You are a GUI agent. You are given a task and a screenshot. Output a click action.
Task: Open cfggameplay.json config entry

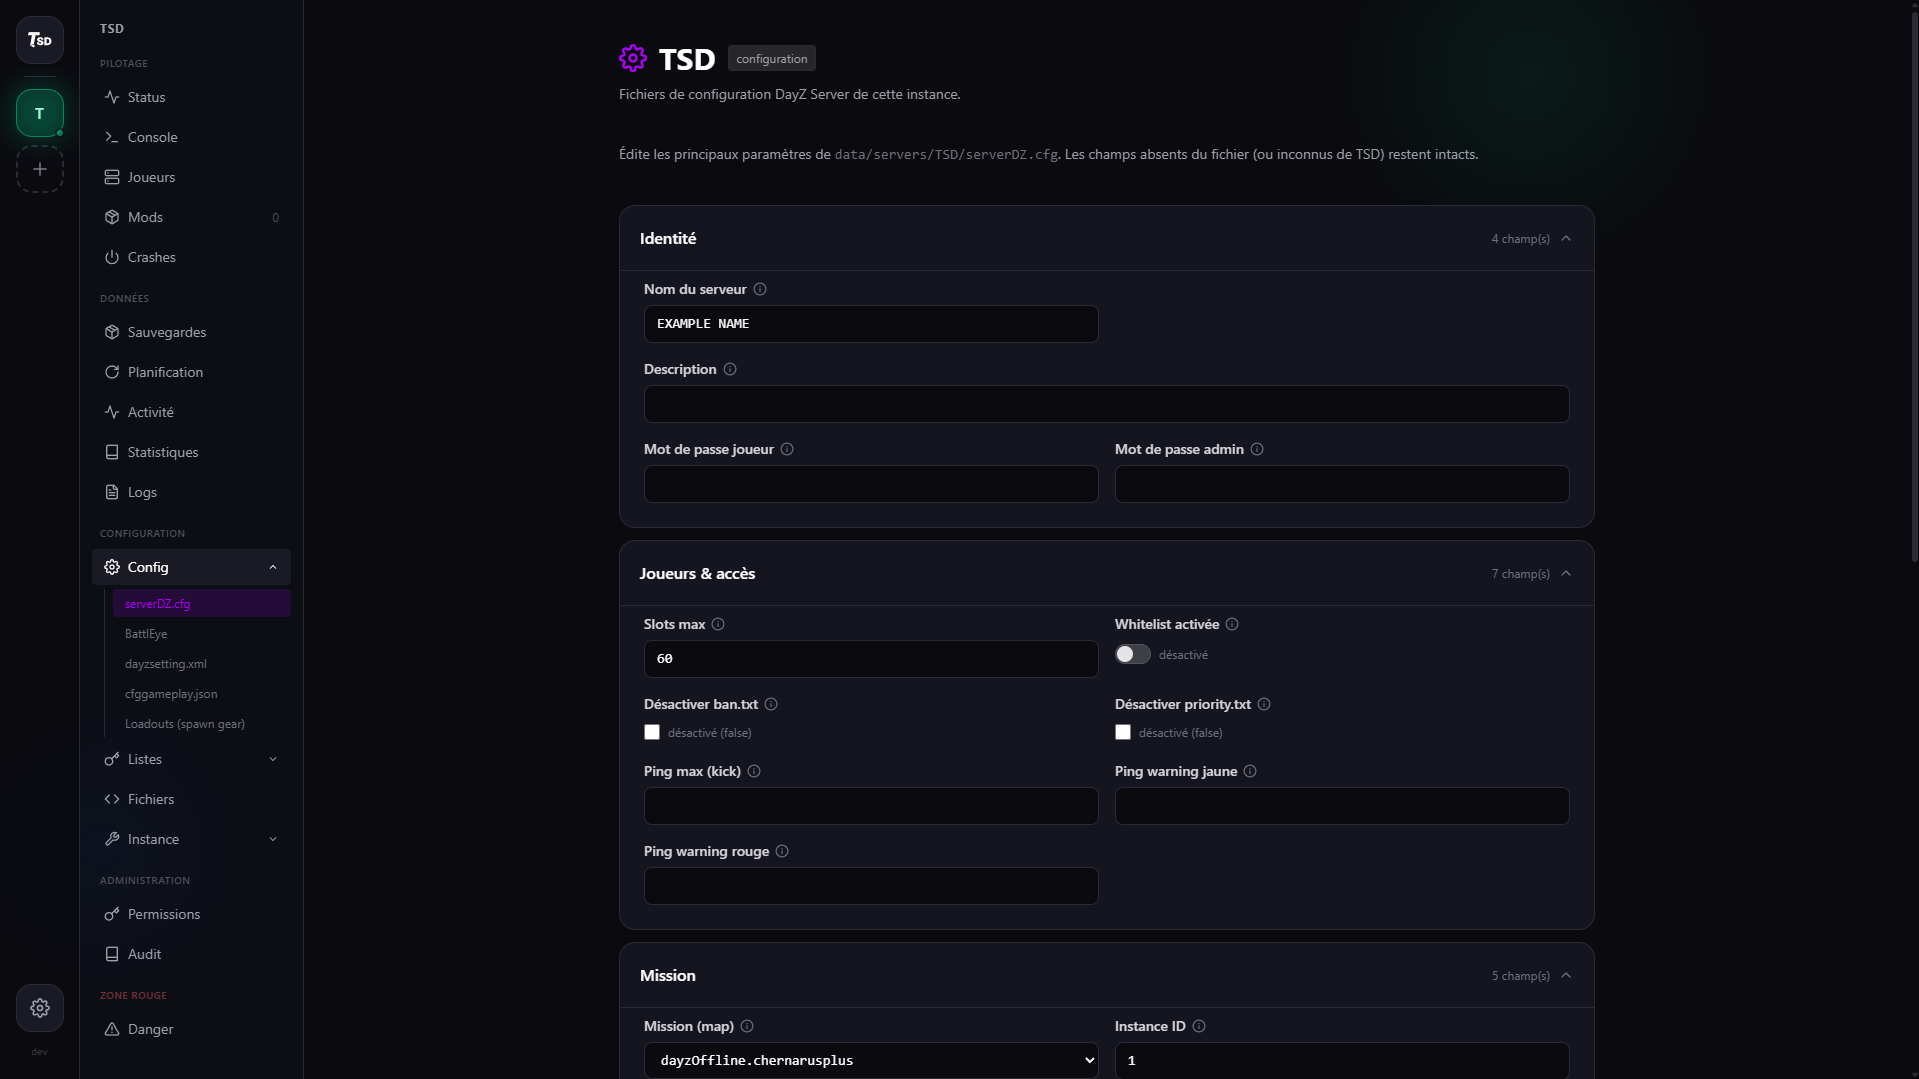pos(201,693)
